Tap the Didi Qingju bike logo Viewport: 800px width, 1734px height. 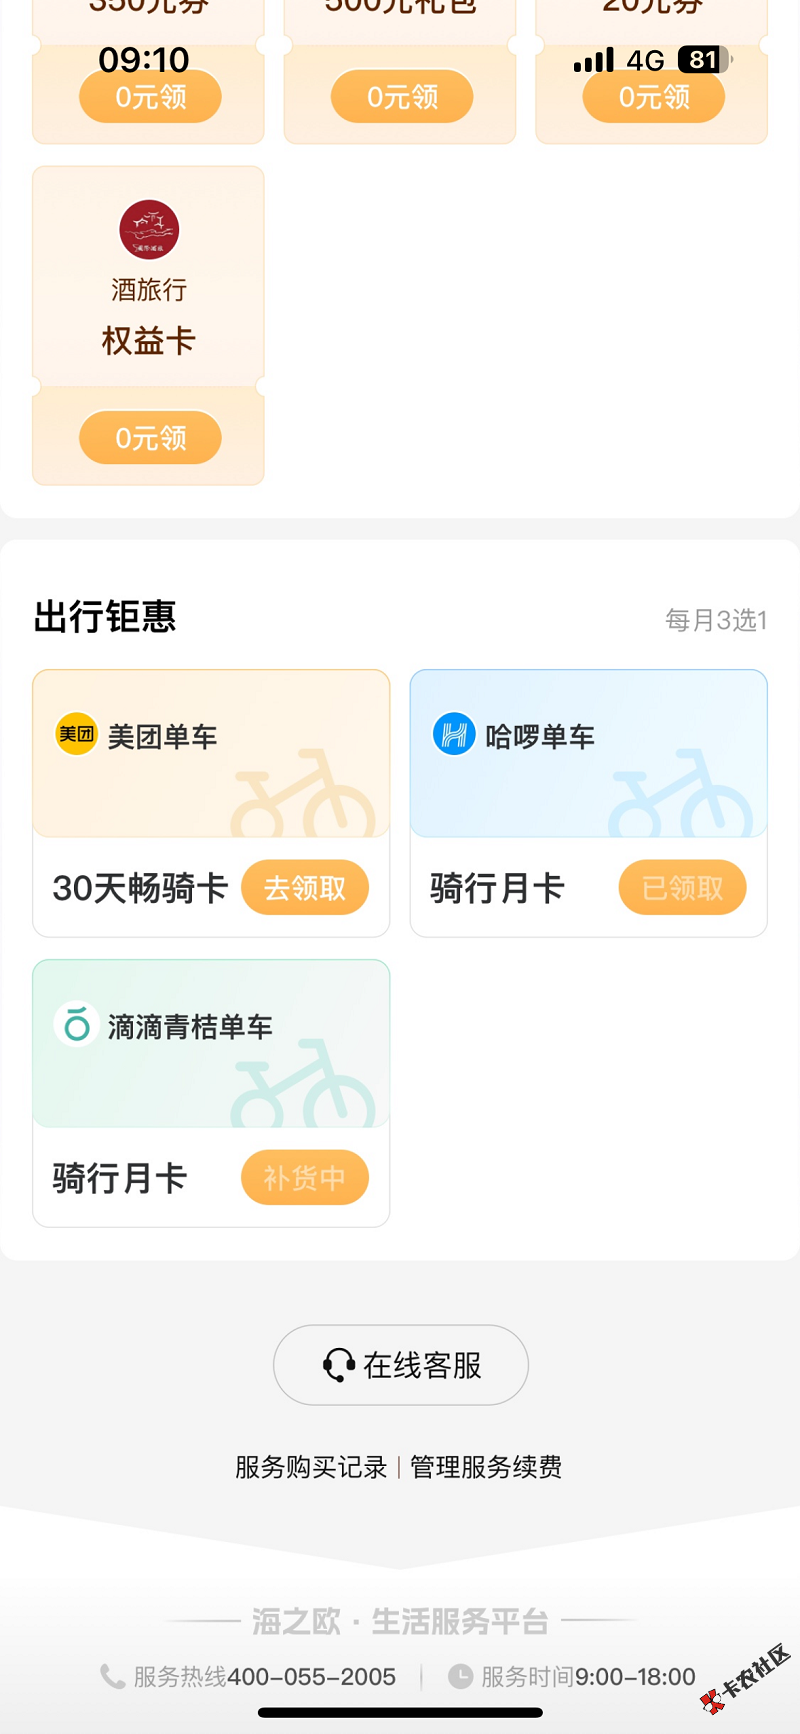[76, 1025]
